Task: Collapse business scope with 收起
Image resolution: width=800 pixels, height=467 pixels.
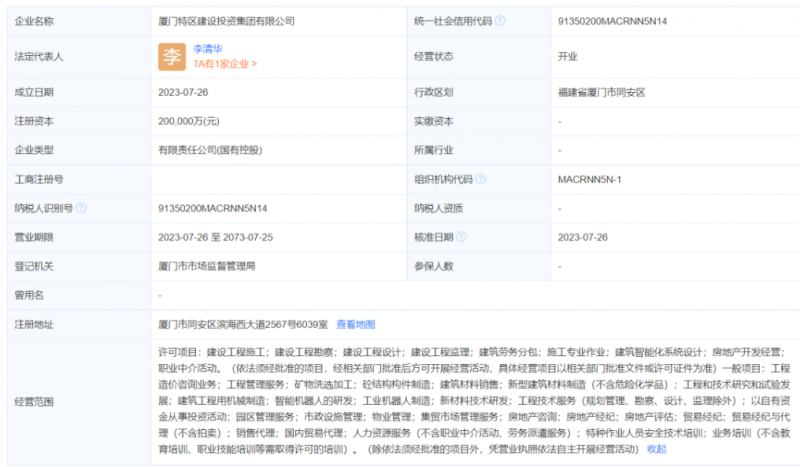Action: click(657, 449)
